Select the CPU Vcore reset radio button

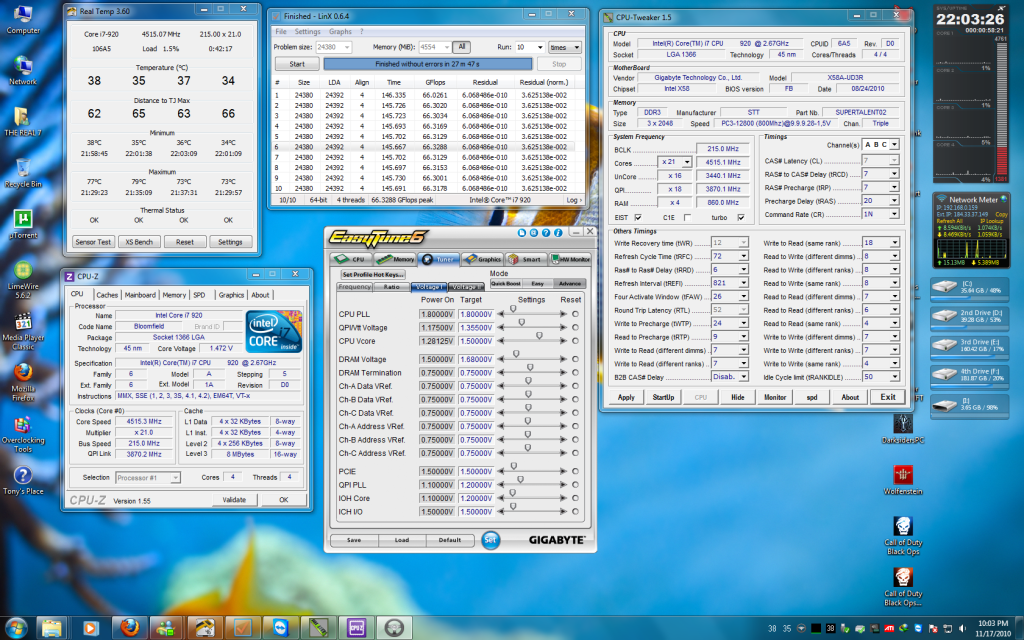click(575, 341)
